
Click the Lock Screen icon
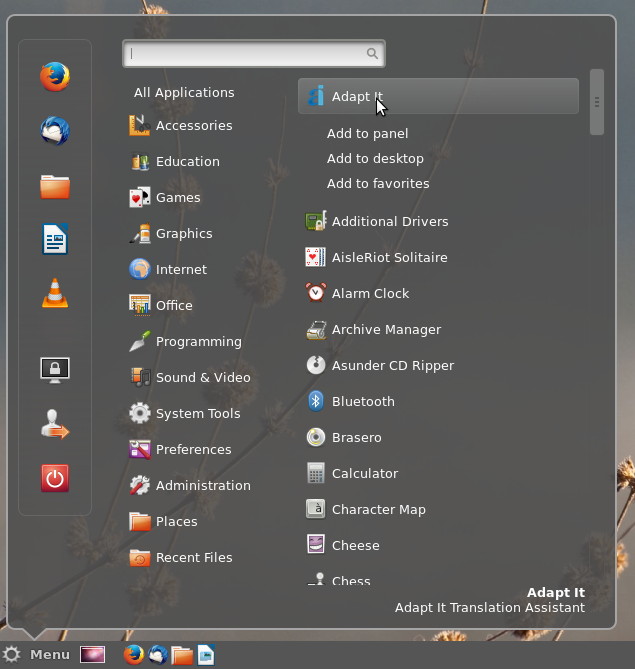pyautogui.click(x=55, y=370)
